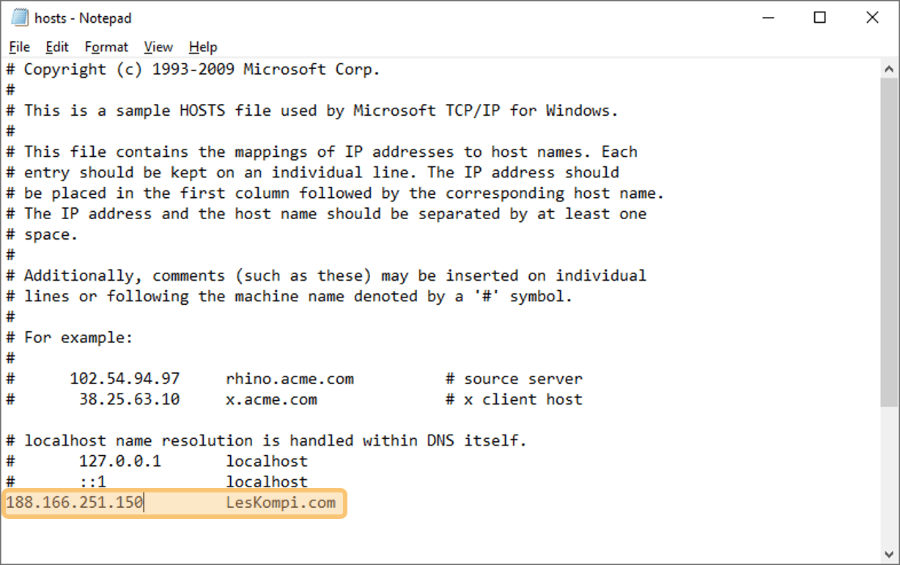Click on the x.acme.com example entry

[x=271, y=400]
